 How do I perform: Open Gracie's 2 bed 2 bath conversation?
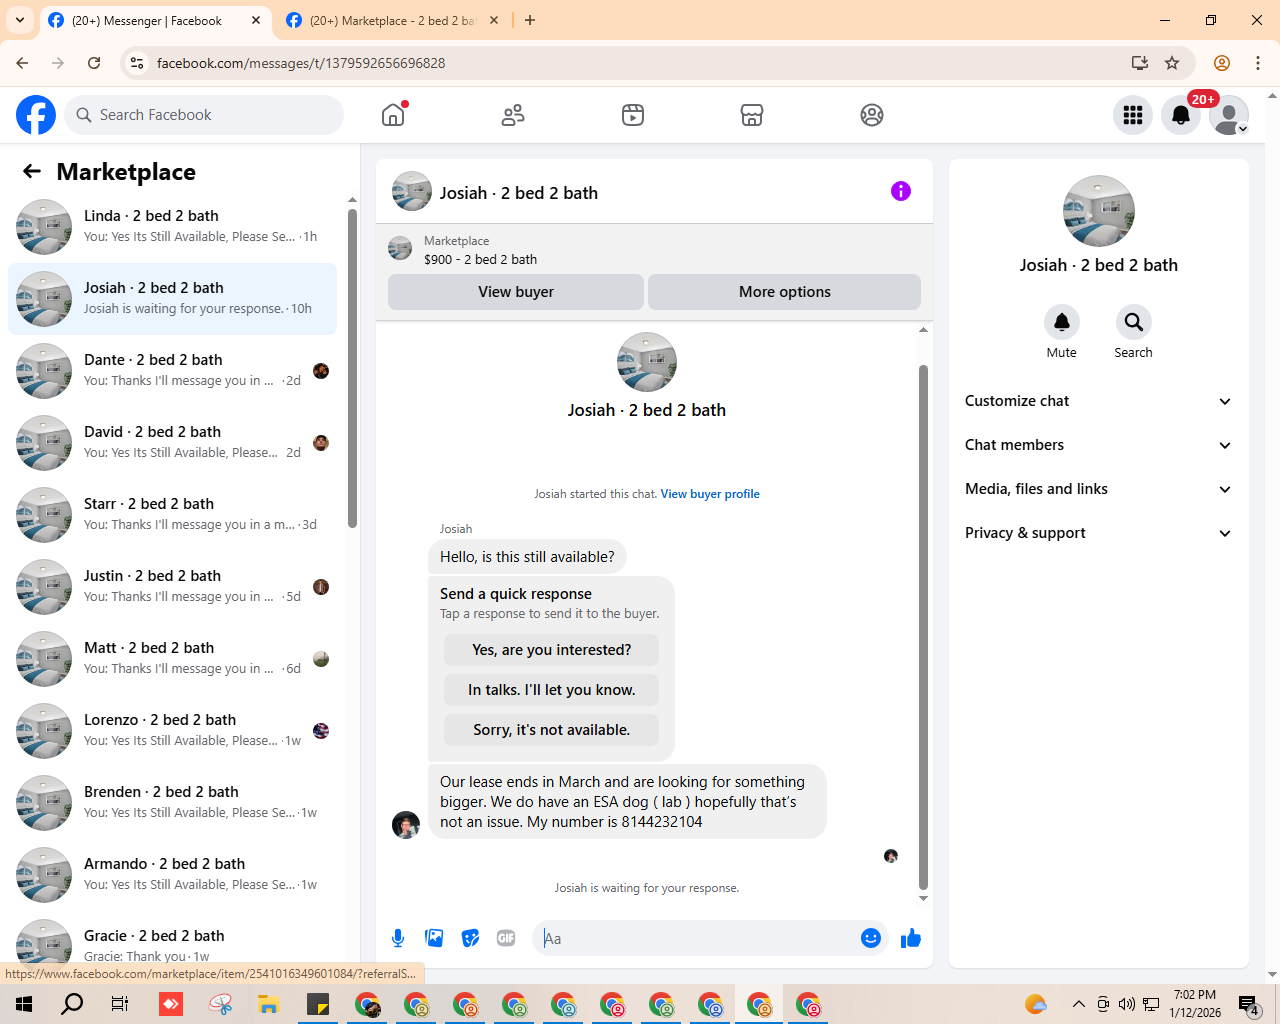(172, 941)
